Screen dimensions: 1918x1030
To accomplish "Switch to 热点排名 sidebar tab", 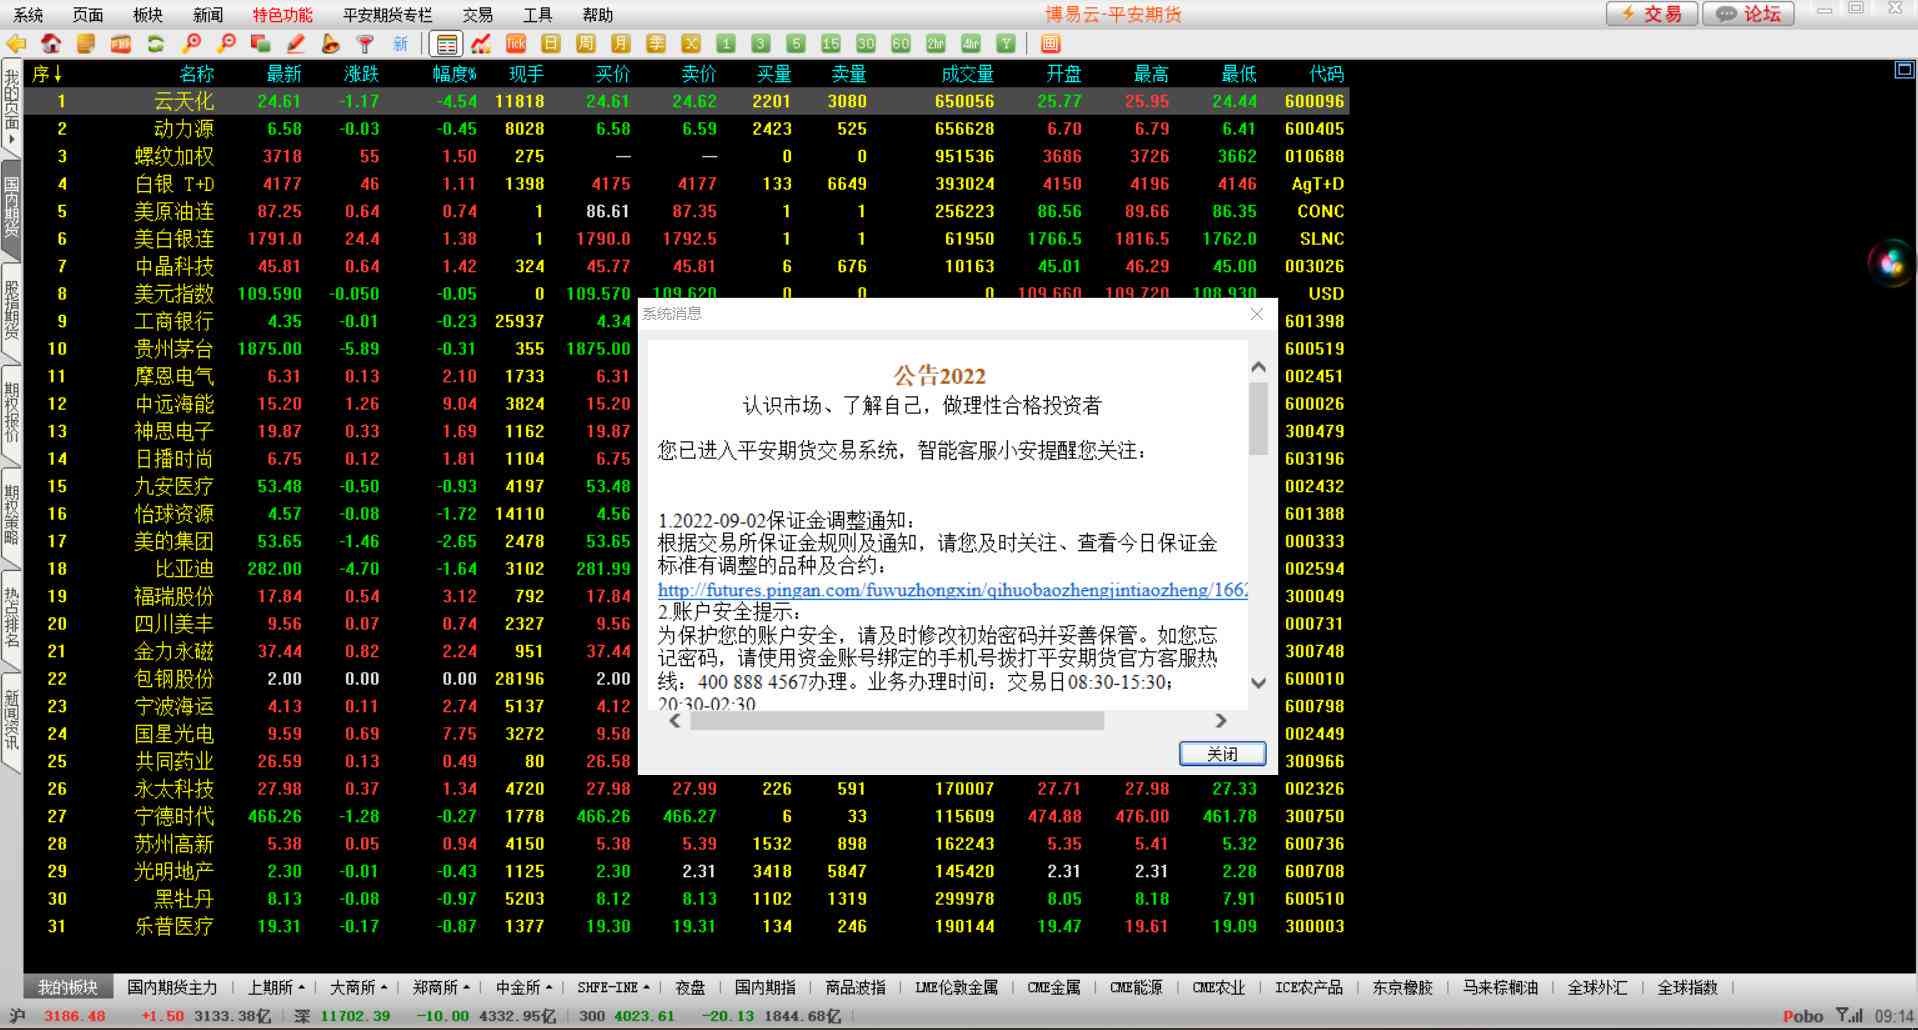I will pyautogui.click(x=12, y=618).
